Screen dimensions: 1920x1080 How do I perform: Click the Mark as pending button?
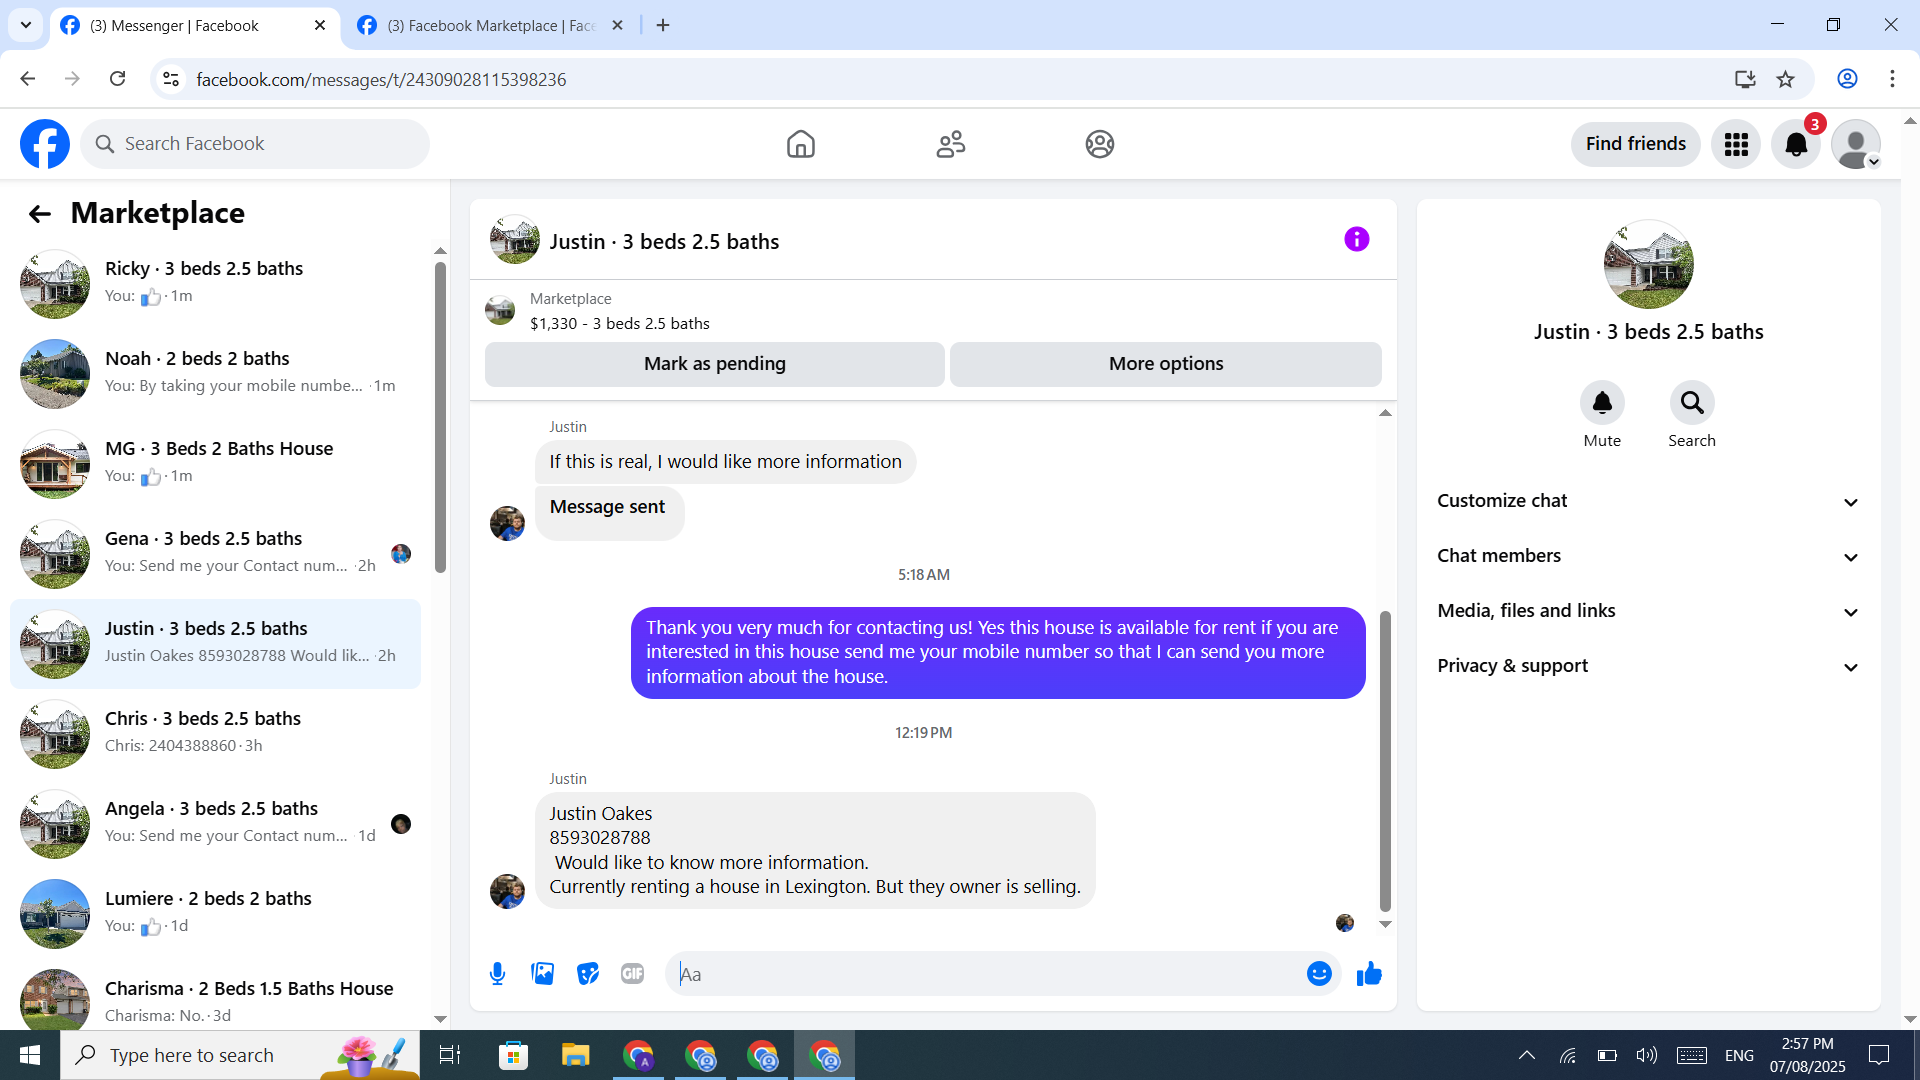714,364
